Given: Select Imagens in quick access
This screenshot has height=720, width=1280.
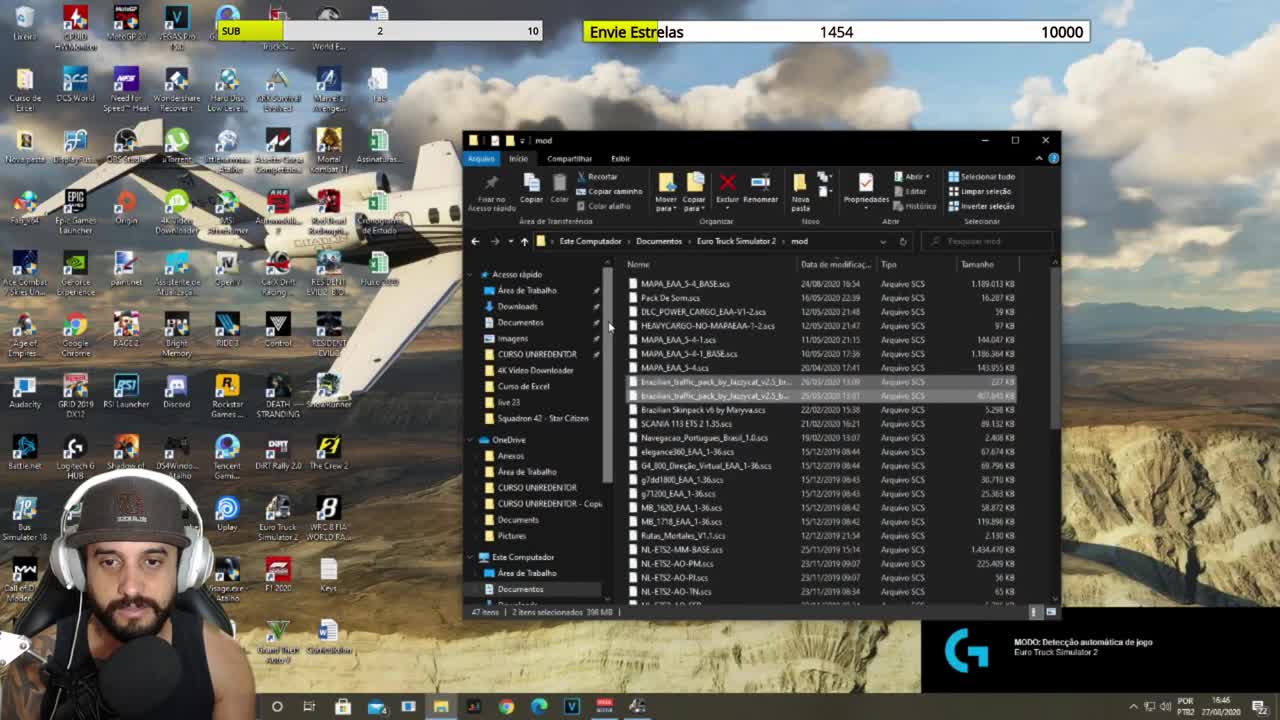Looking at the screenshot, I should click(512, 338).
